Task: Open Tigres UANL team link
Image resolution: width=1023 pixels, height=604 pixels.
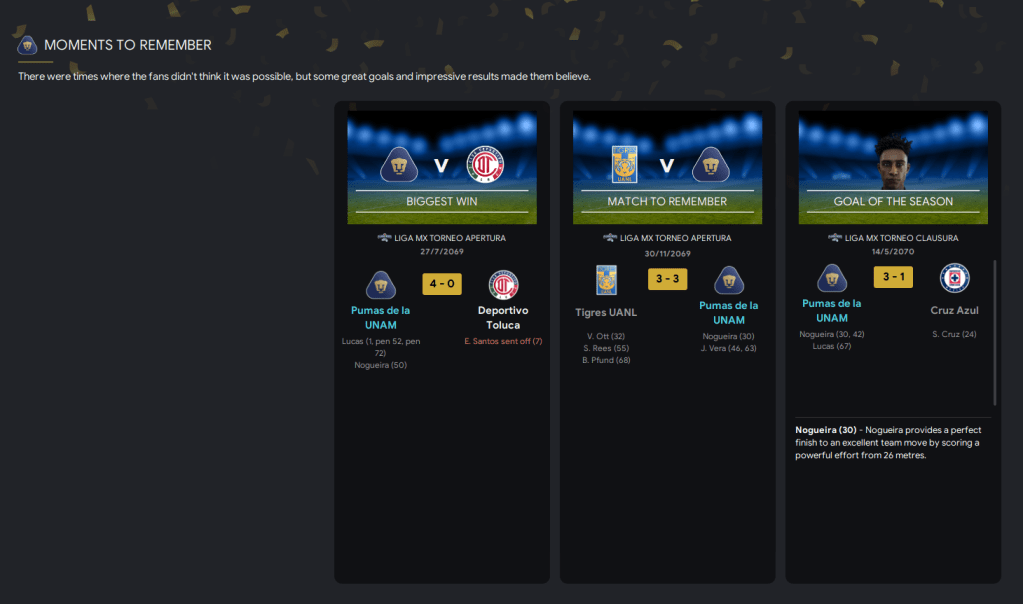Action: coord(606,312)
